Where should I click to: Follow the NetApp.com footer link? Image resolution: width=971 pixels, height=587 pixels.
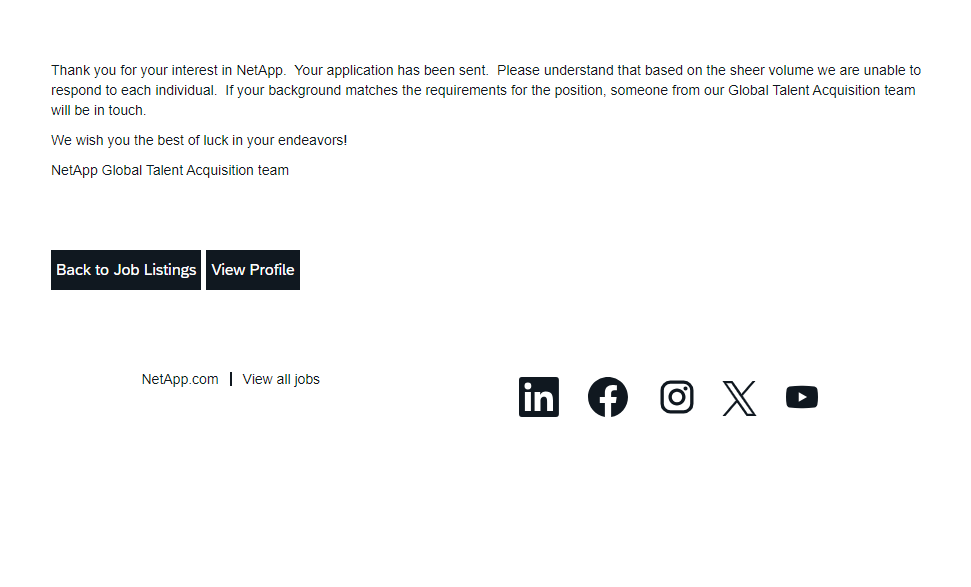click(180, 379)
